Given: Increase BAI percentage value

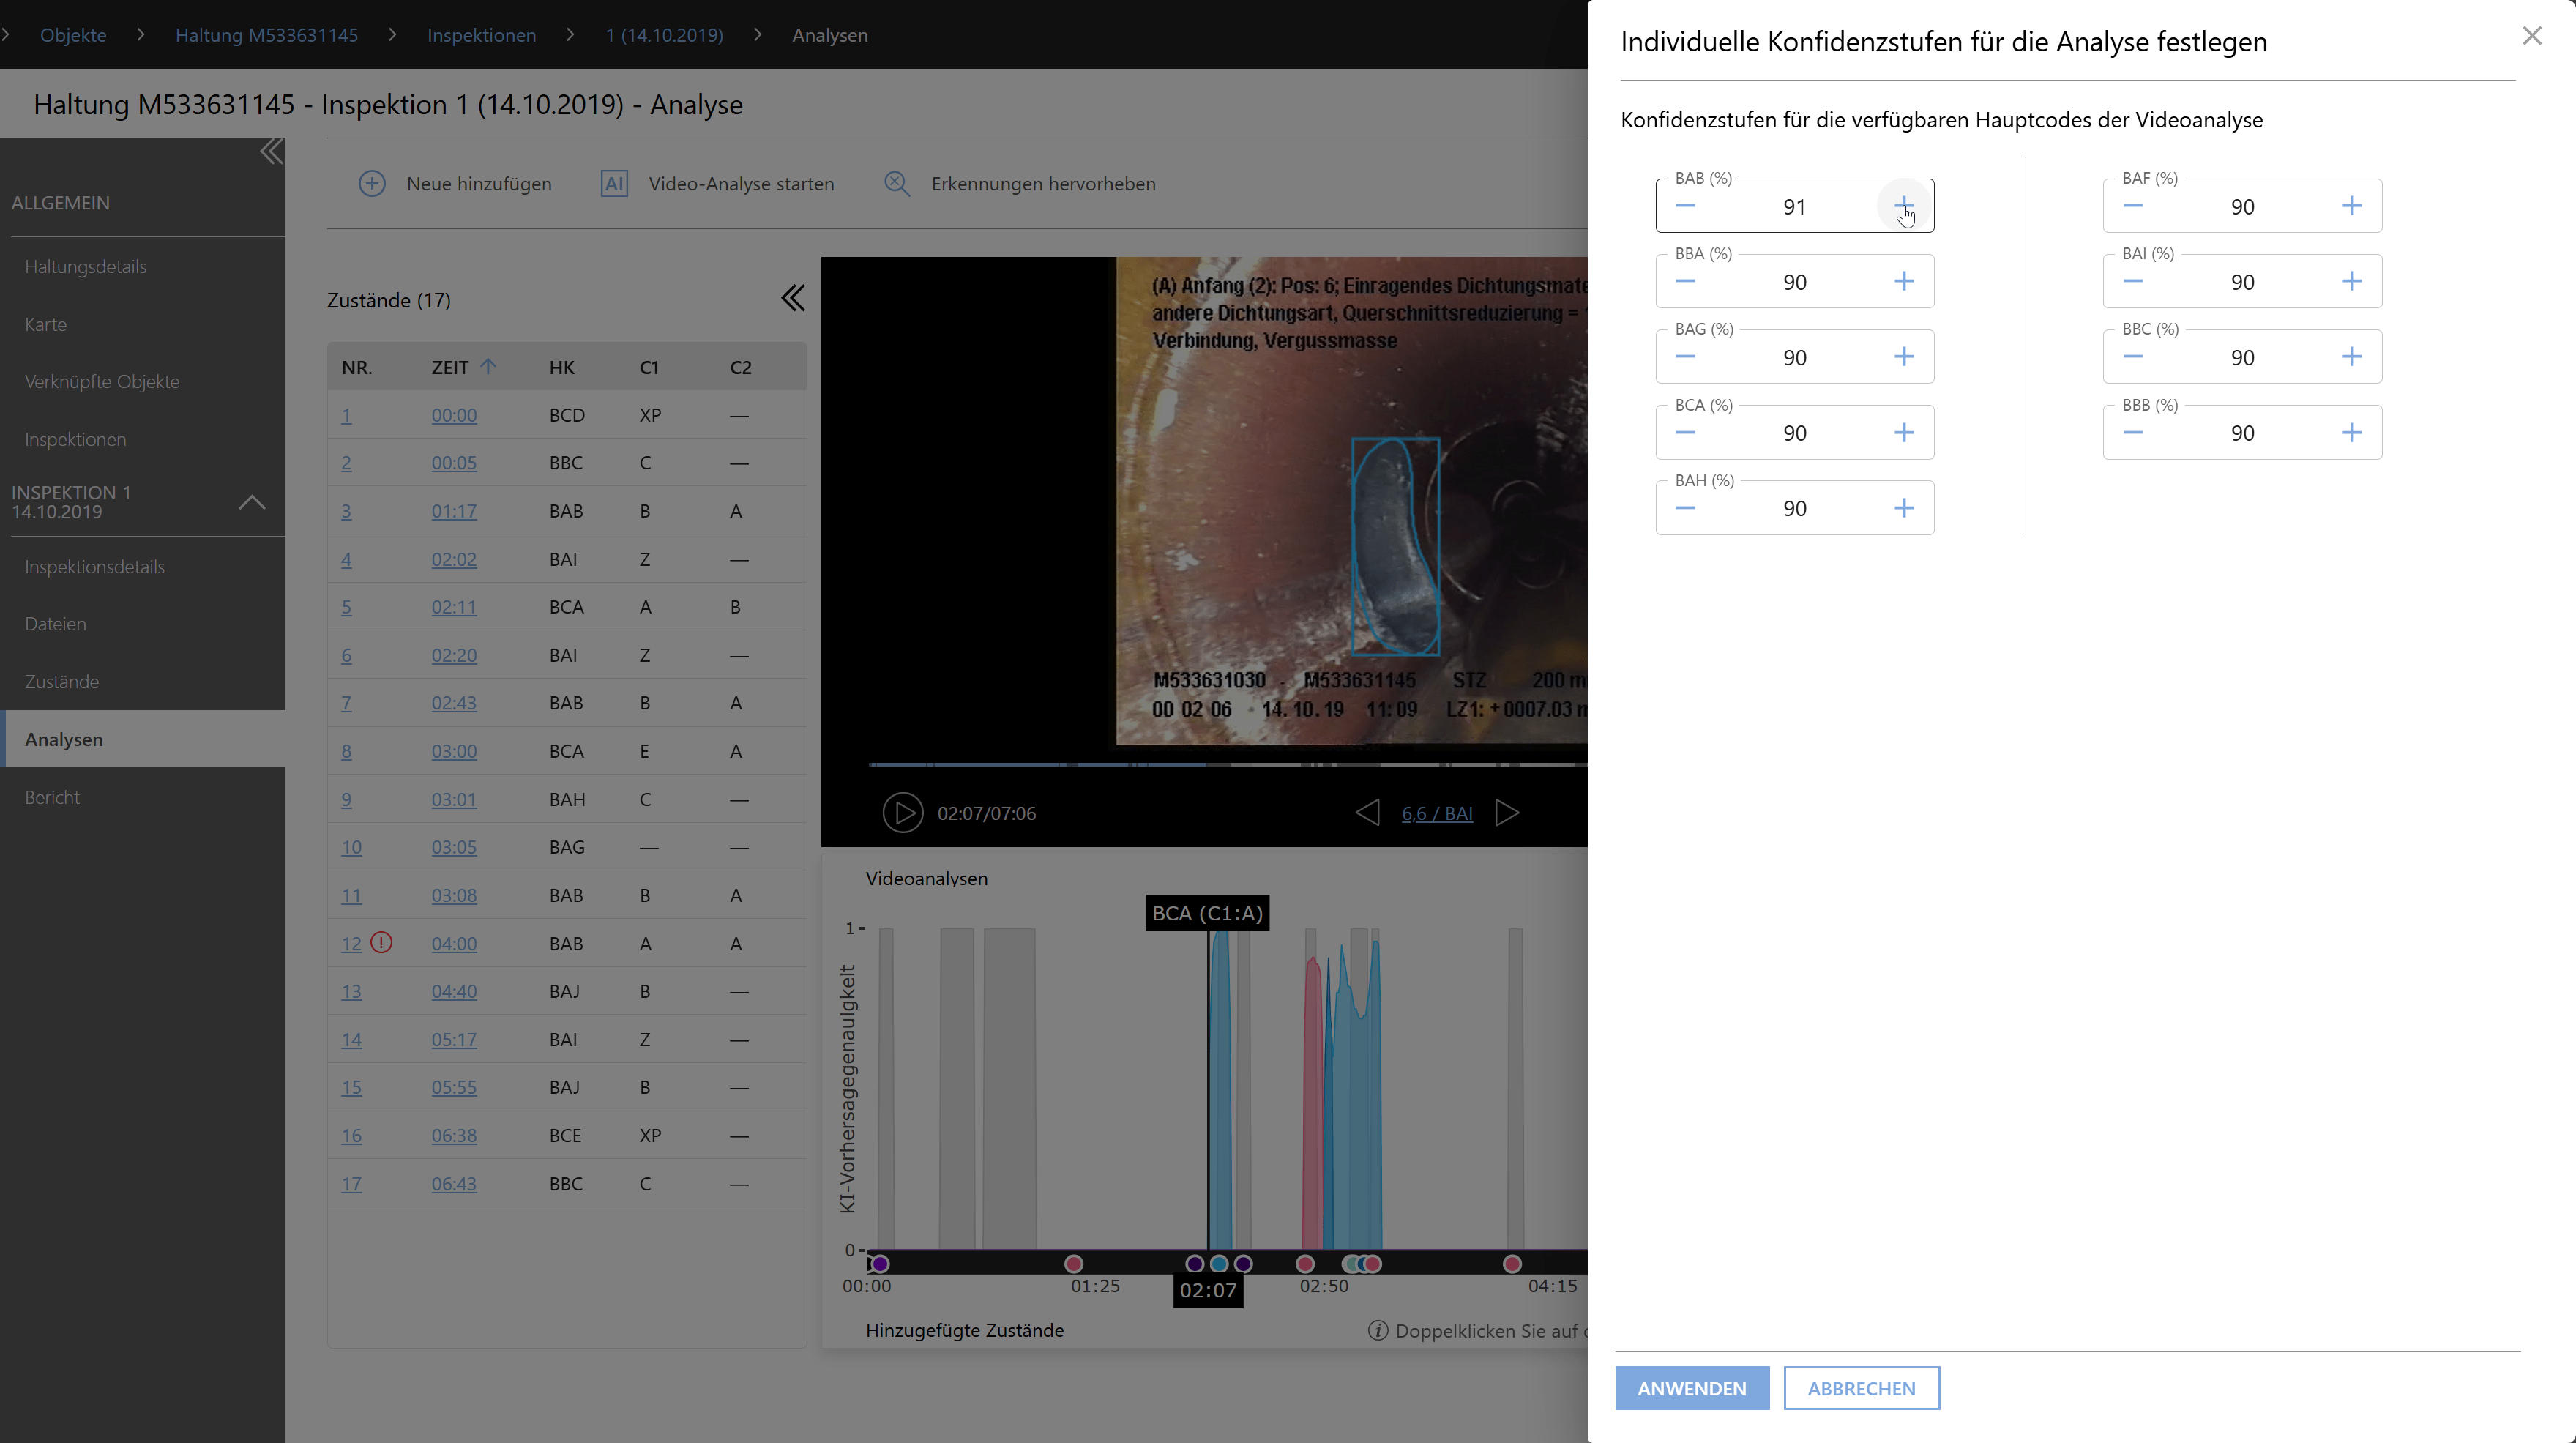Looking at the screenshot, I should pyautogui.click(x=2352, y=281).
